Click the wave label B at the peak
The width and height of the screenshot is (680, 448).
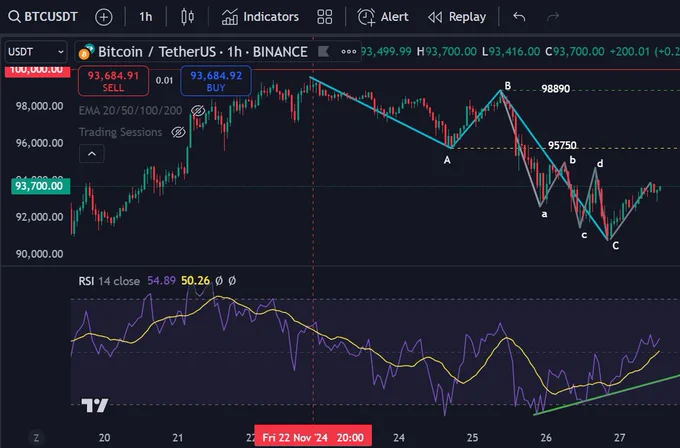(508, 85)
